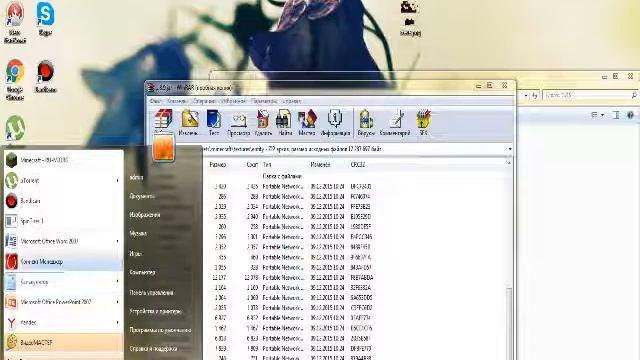Open the Параметры menu in WinRAR
The image size is (640, 360).
(x=264, y=101)
